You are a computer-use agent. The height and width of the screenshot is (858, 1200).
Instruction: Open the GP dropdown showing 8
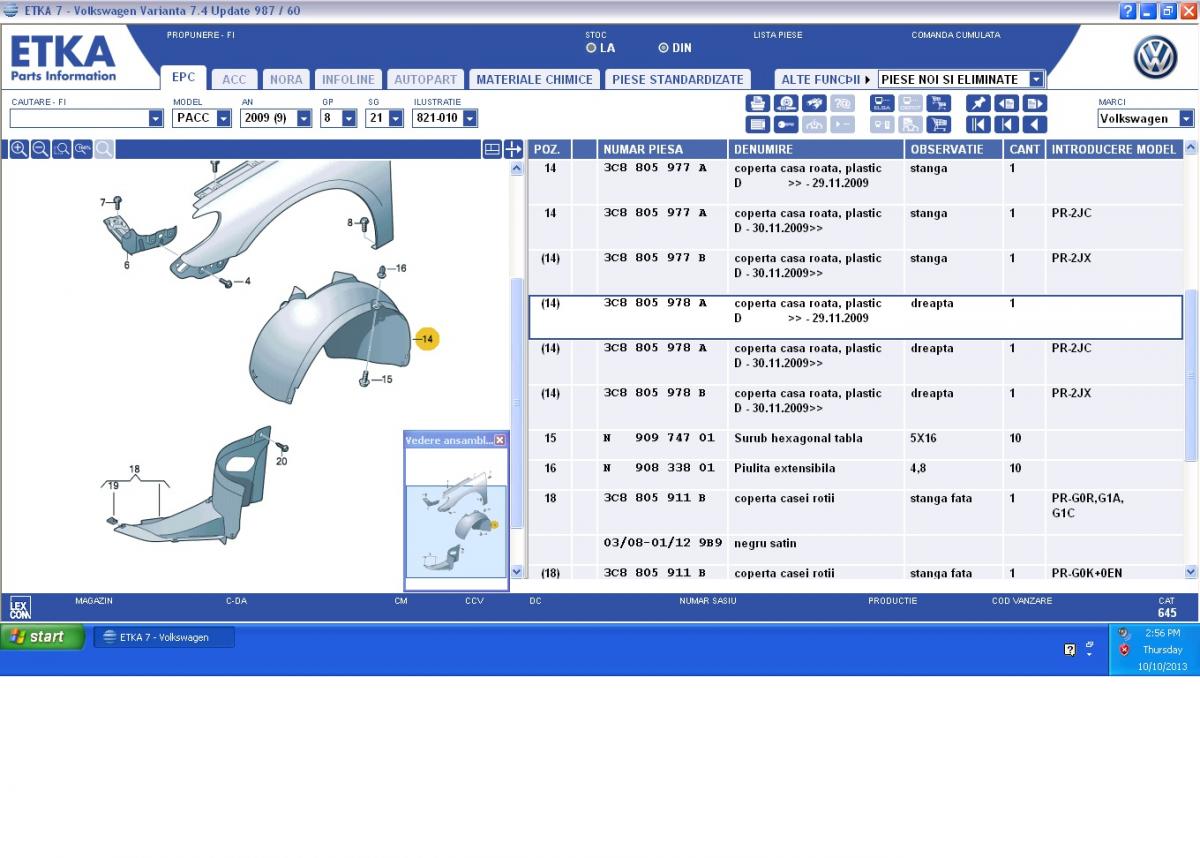point(349,118)
